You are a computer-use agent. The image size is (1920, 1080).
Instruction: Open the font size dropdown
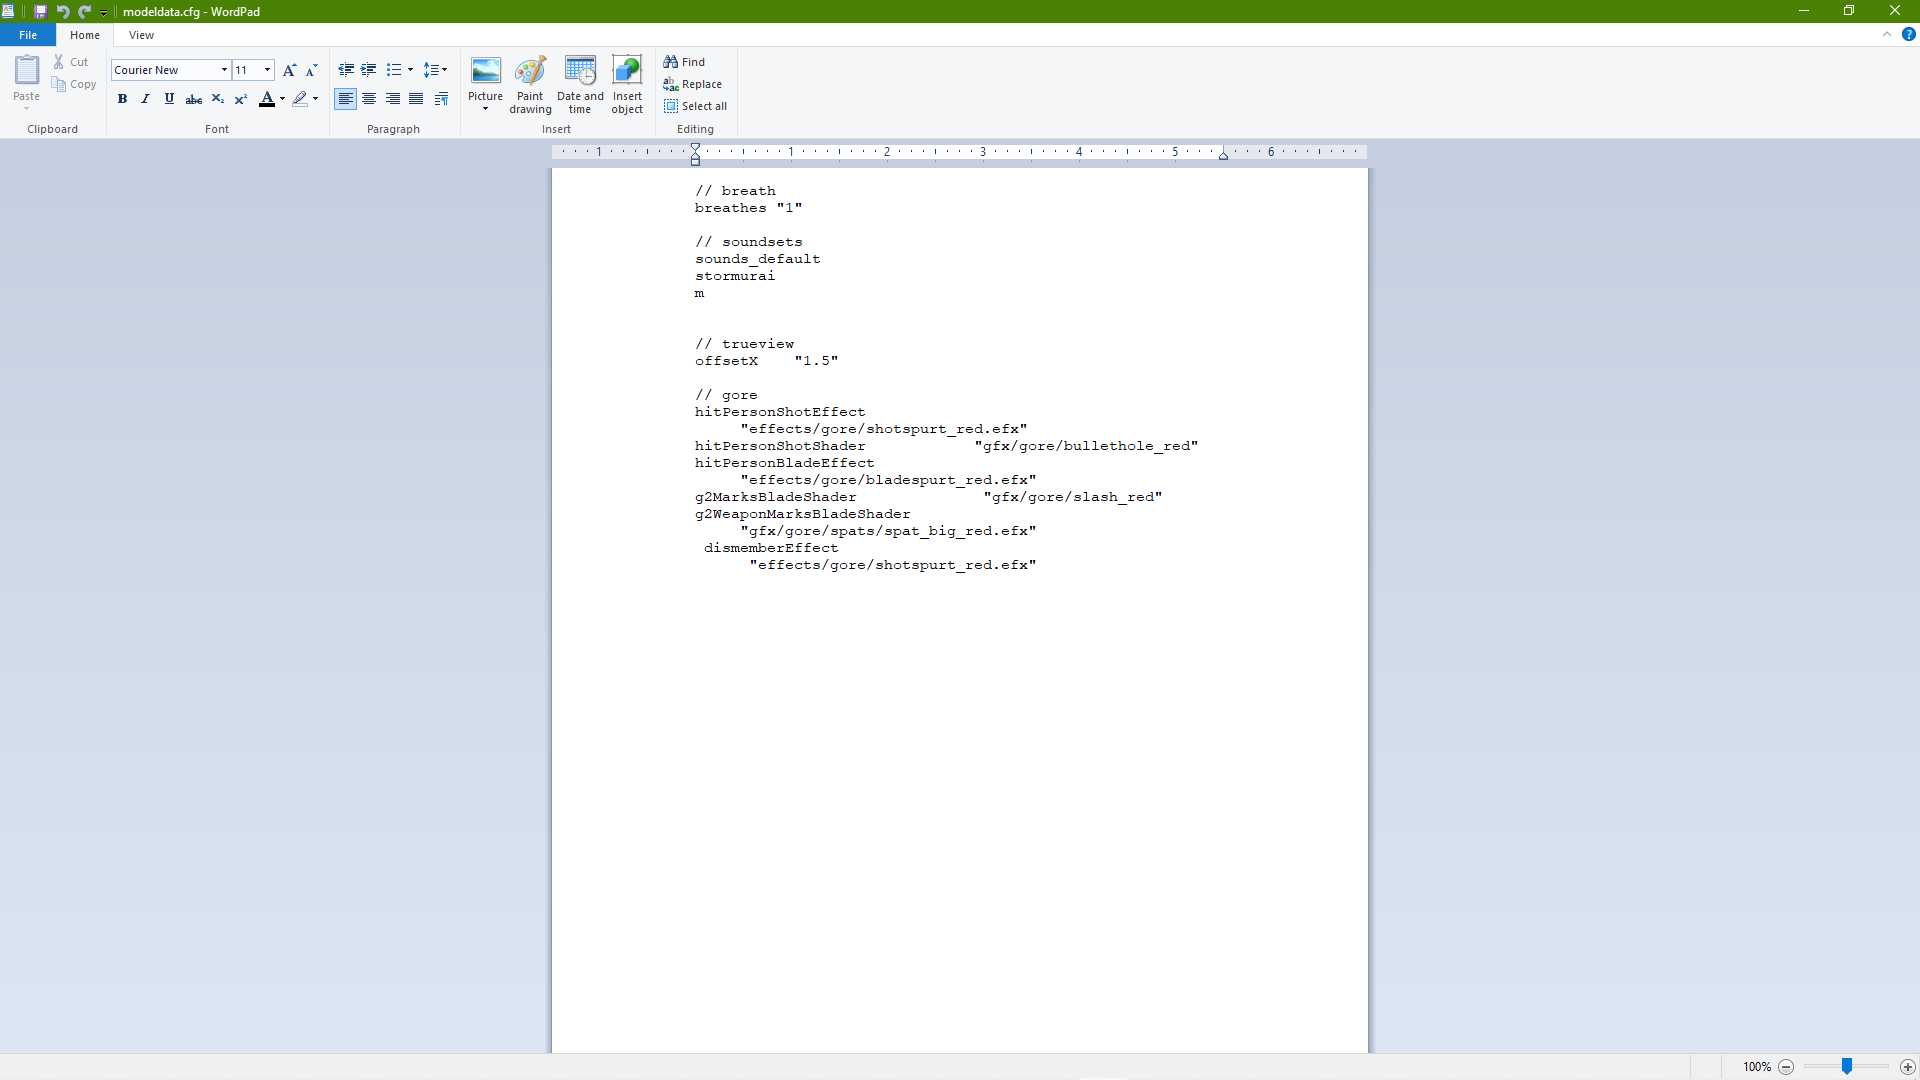click(267, 70)
